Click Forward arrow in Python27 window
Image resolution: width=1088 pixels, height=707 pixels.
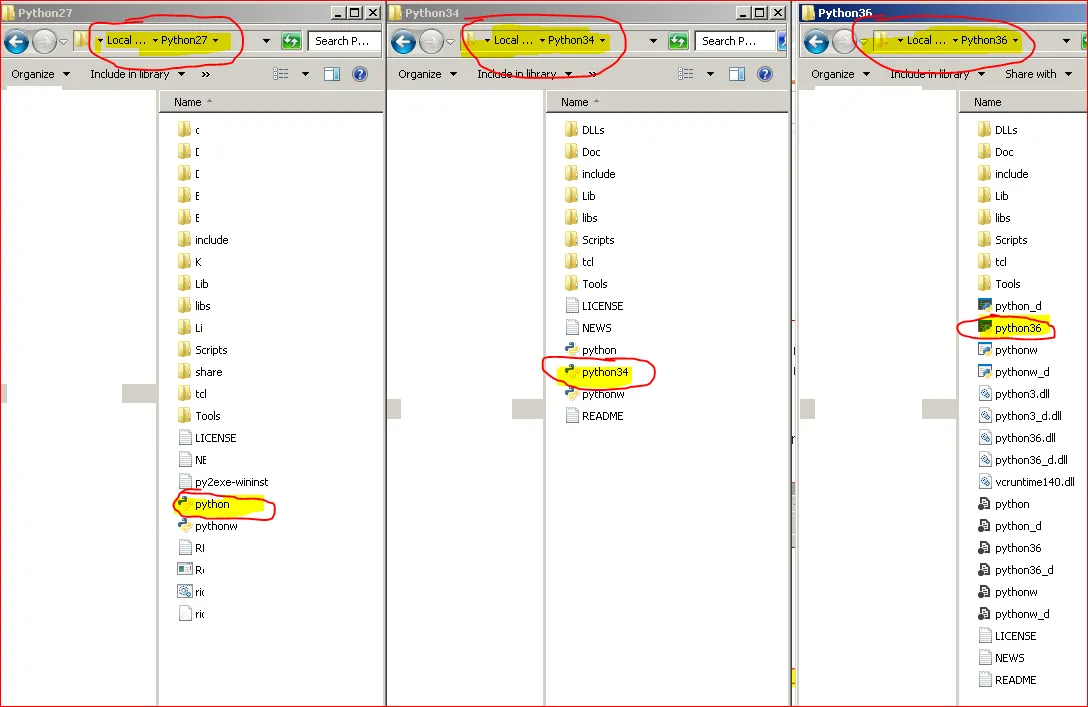44,42
